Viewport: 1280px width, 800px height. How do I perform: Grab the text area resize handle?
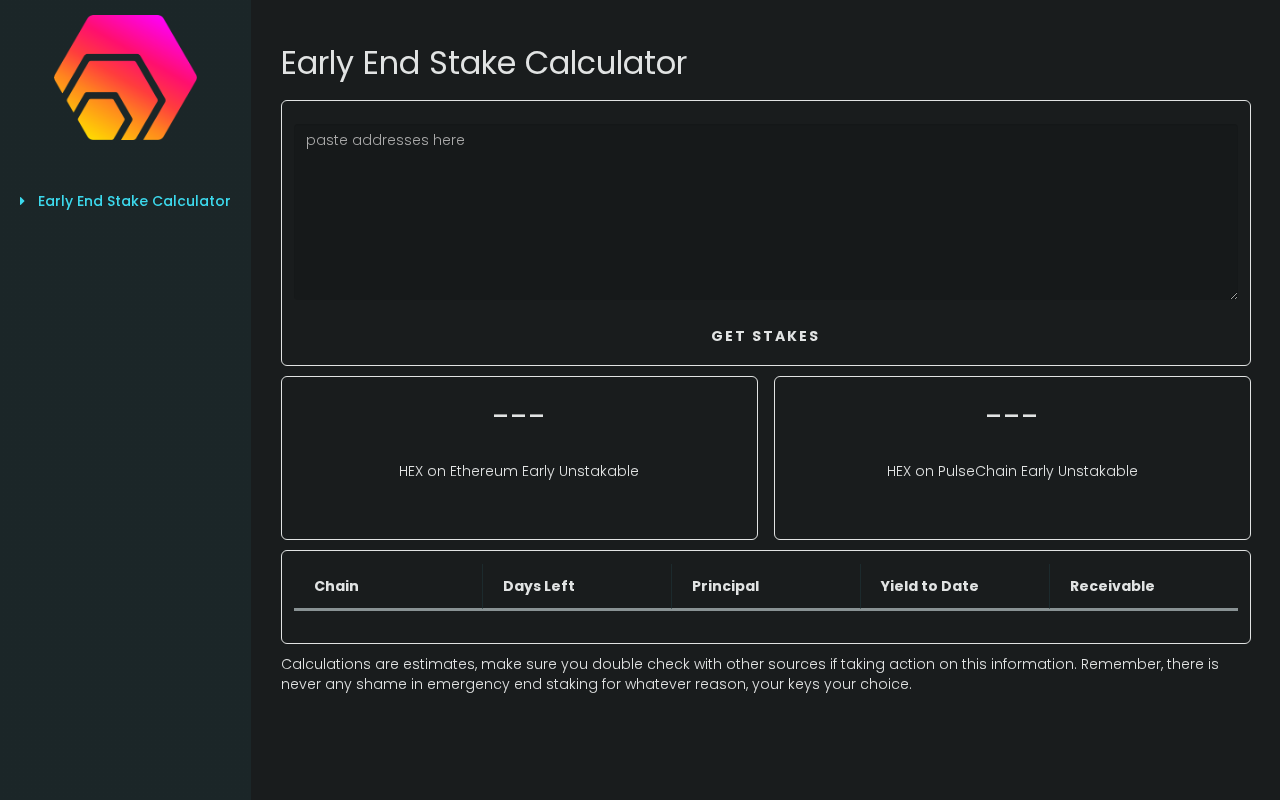pos(1233,295)
